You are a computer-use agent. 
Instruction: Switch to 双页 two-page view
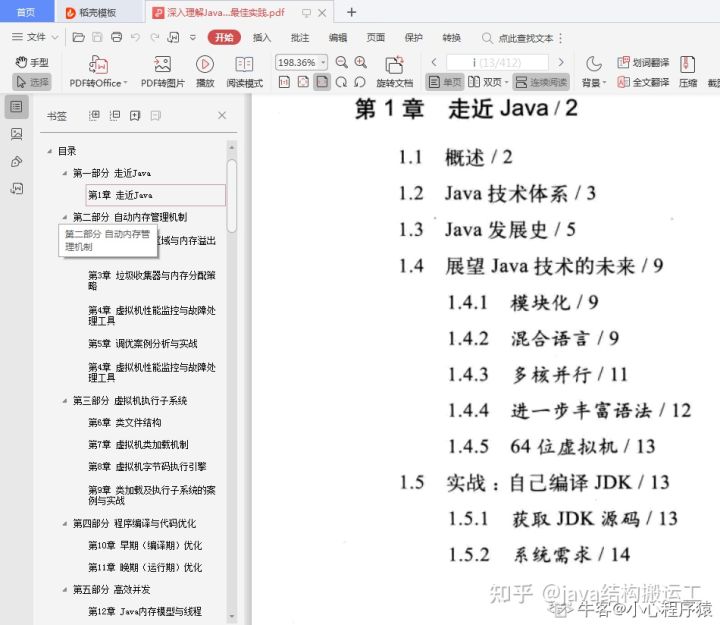[488, 82]
